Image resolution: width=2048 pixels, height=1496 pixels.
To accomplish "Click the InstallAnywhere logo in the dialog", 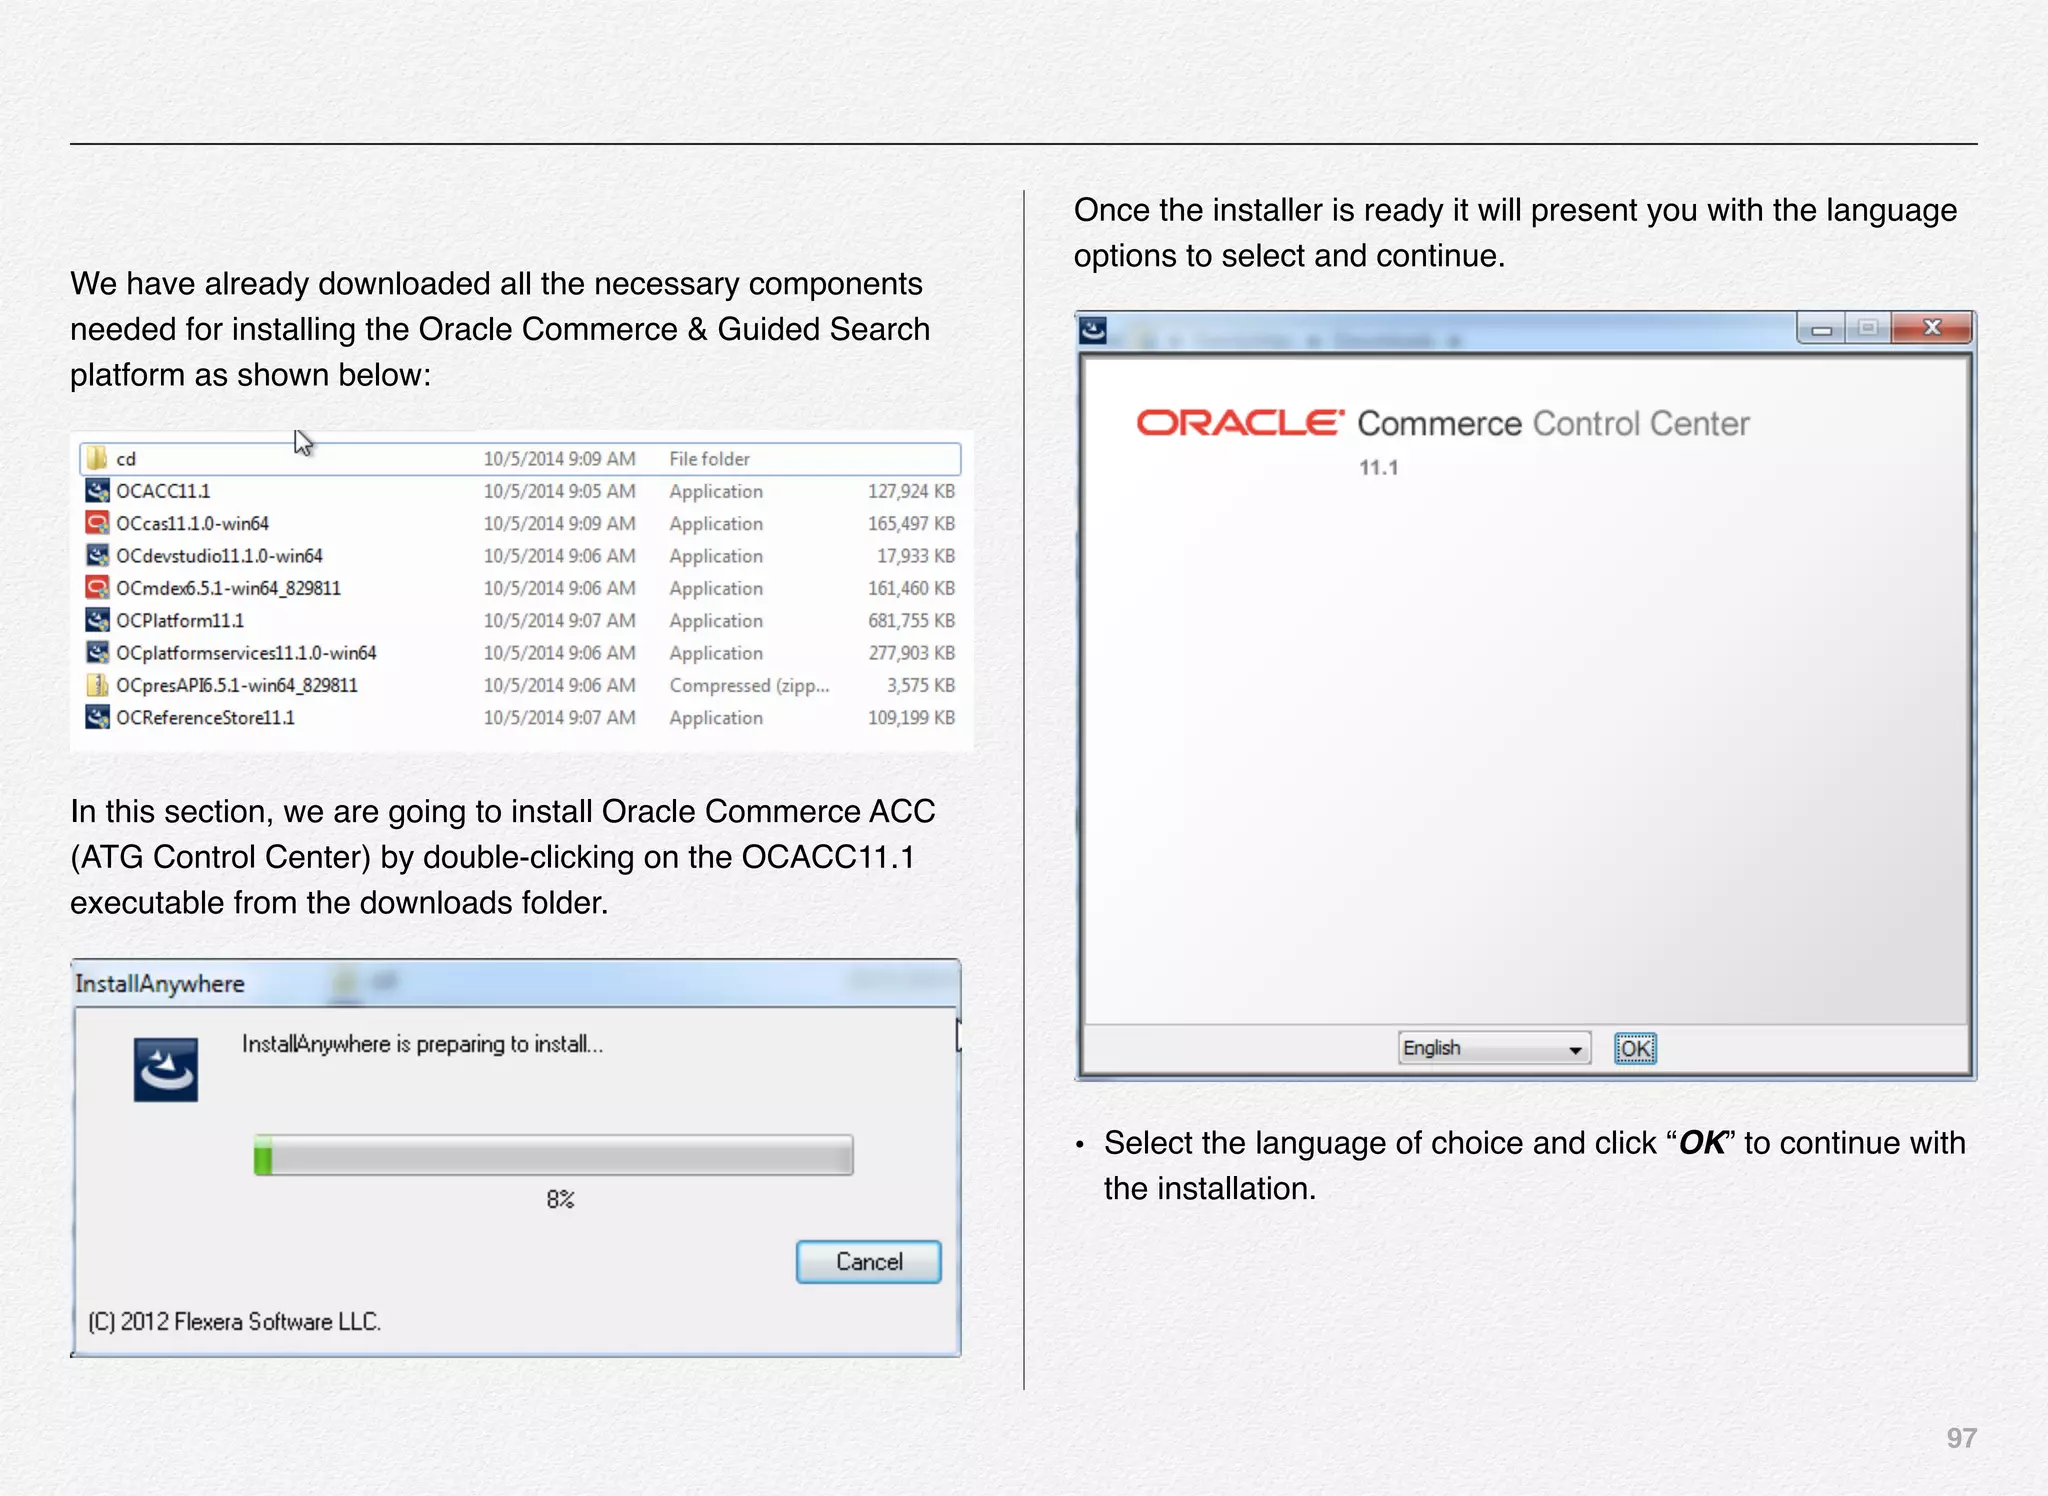I will pos(166,1070).
